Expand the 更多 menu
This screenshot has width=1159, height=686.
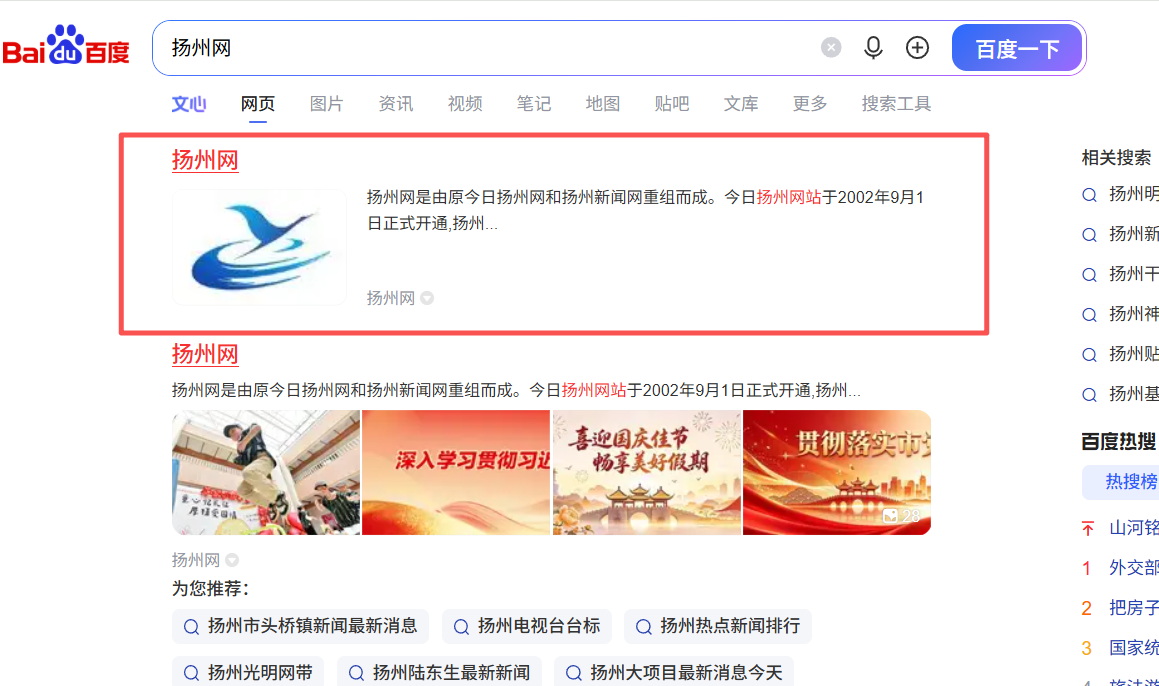click(x=810, y=103)
